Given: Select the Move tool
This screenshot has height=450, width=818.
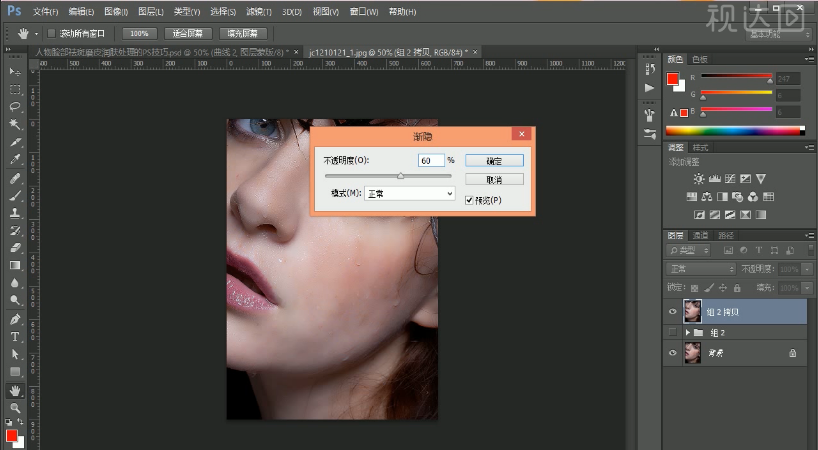Looking at the screenshot, I should pyautogui.click(x=15, y=71).
